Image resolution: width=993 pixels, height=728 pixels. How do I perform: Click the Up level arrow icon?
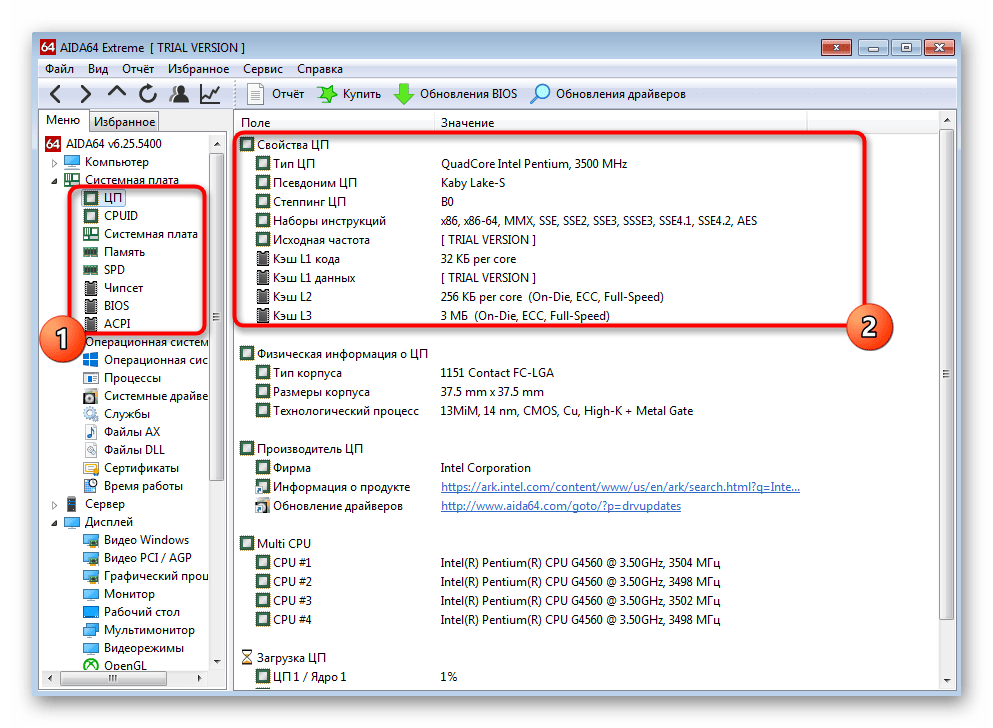point(117,94)
